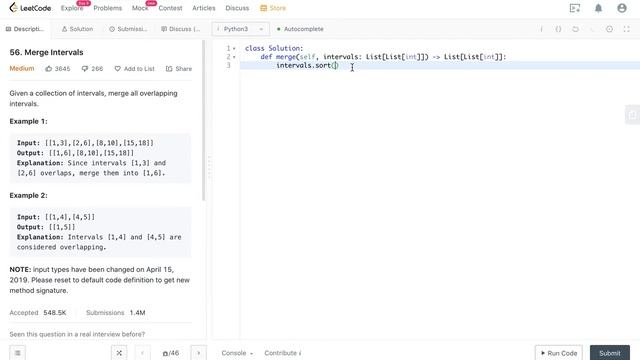Image resolution: width=640 pixels, height=360 pixels.
Task: Open the editor settings gear icon
Action: pos(609,29)
